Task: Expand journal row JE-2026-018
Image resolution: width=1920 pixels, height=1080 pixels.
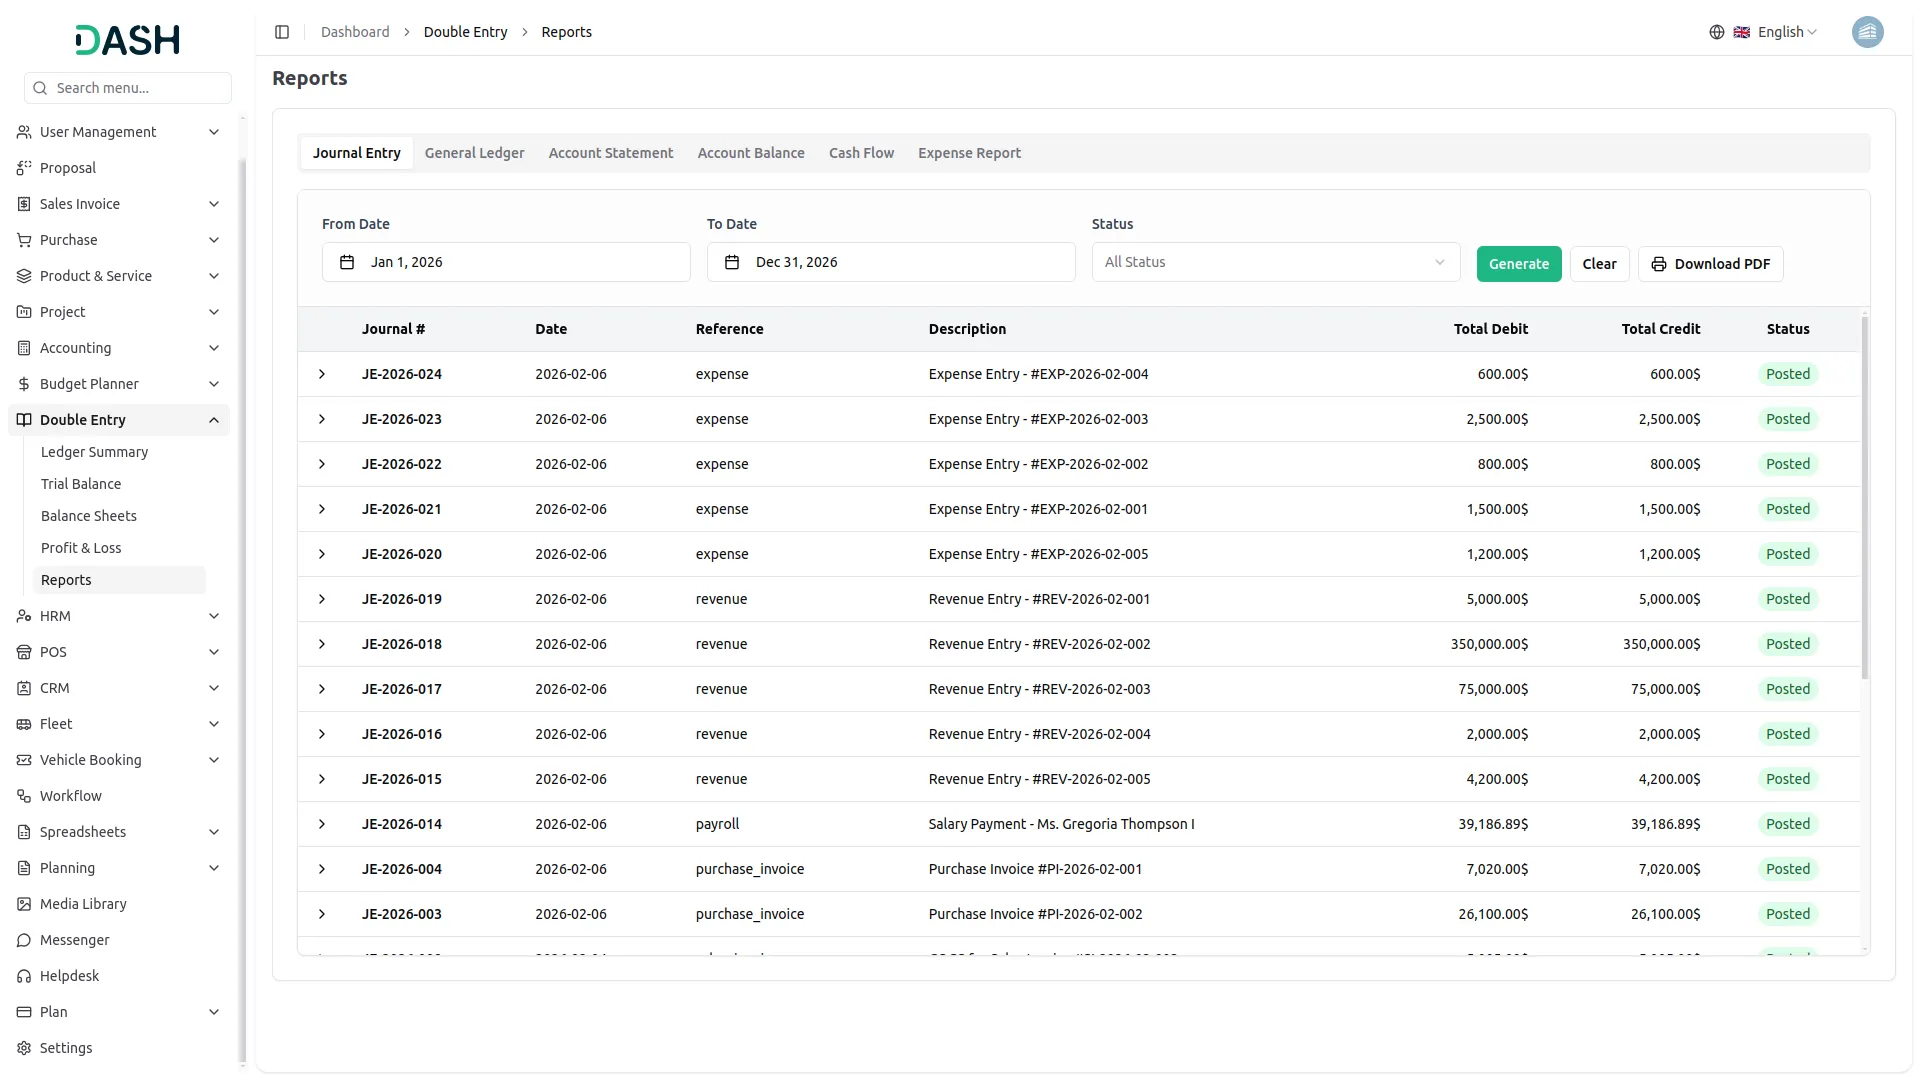Action: coord(322,644)
